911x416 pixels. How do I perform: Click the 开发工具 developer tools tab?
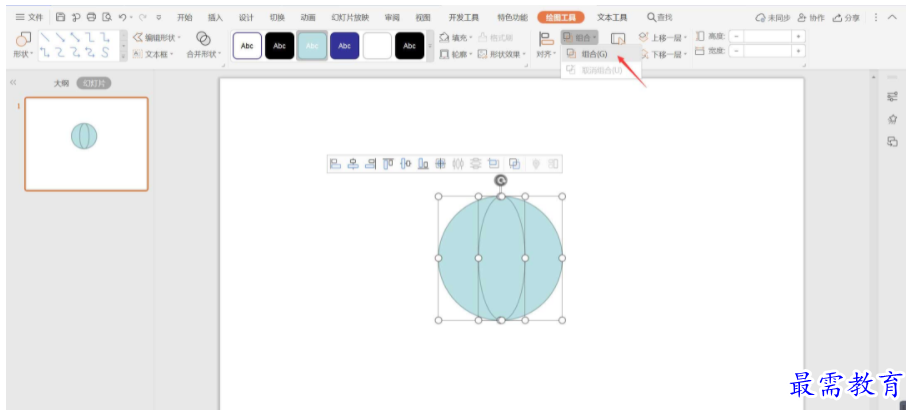point(464,18)
